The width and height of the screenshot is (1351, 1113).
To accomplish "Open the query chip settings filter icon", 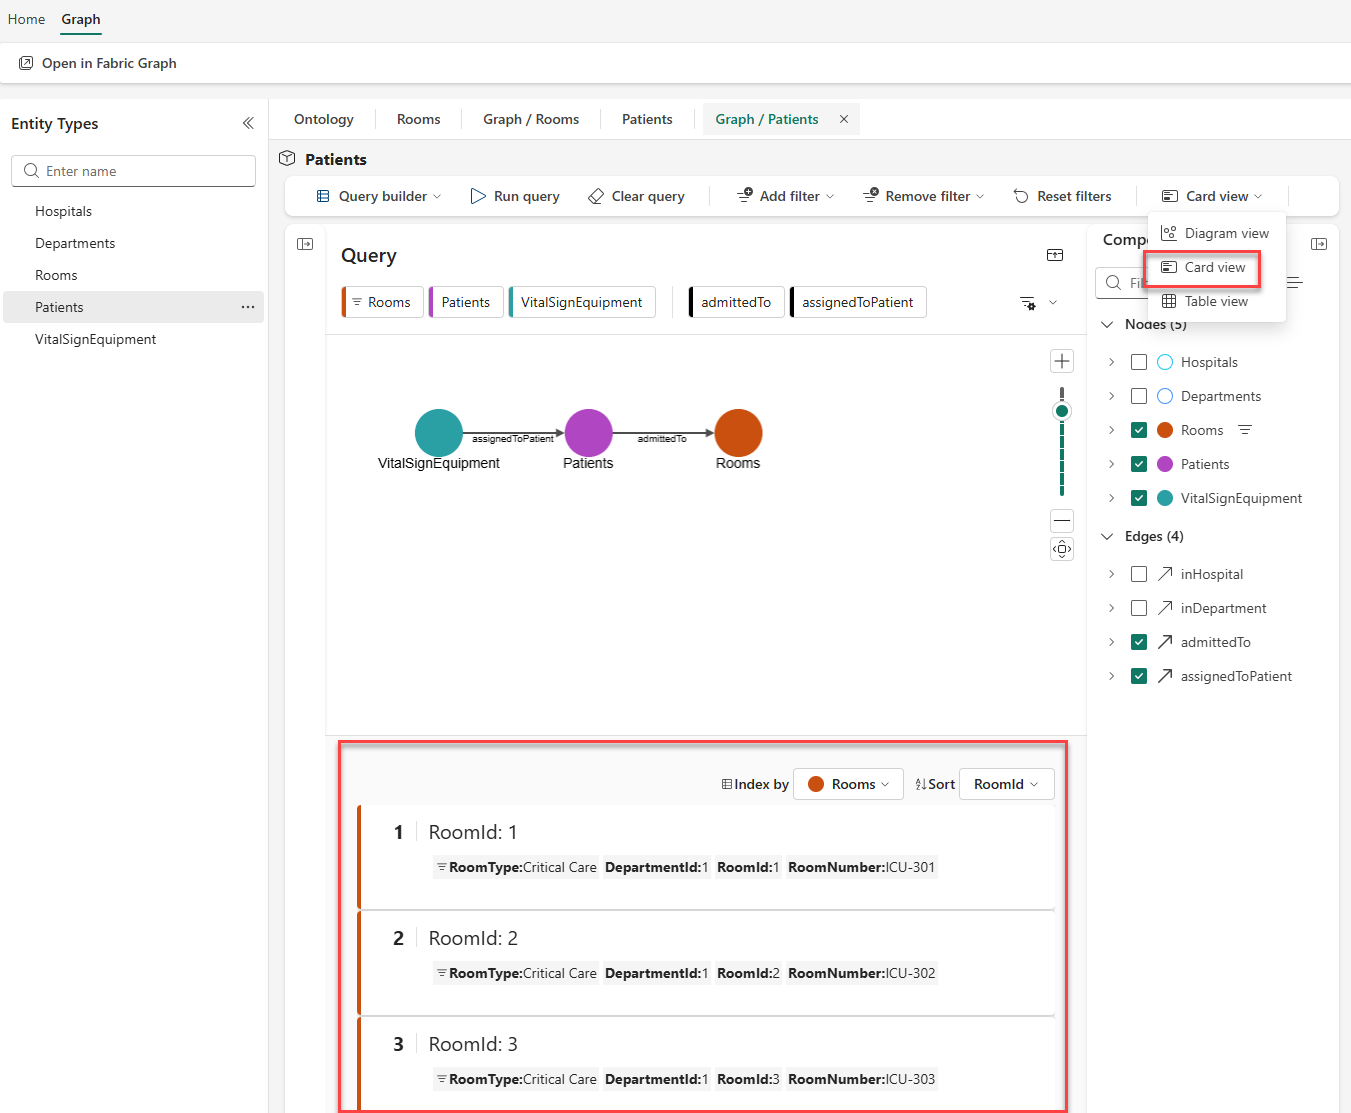I will click(1028, 303).
